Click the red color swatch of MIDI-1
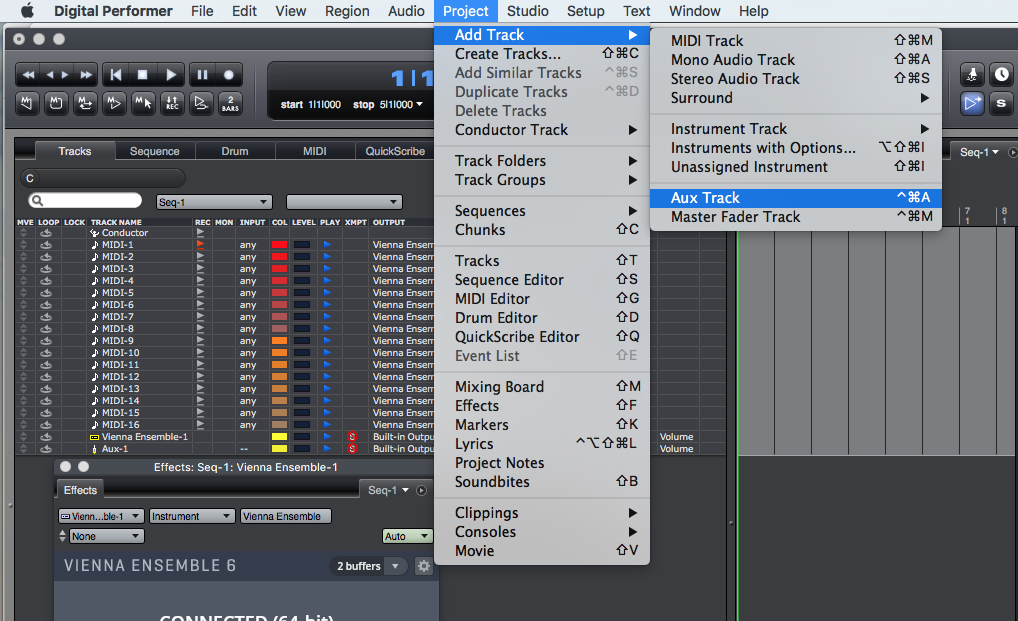 pyautogui.click(x=279, y=245)
